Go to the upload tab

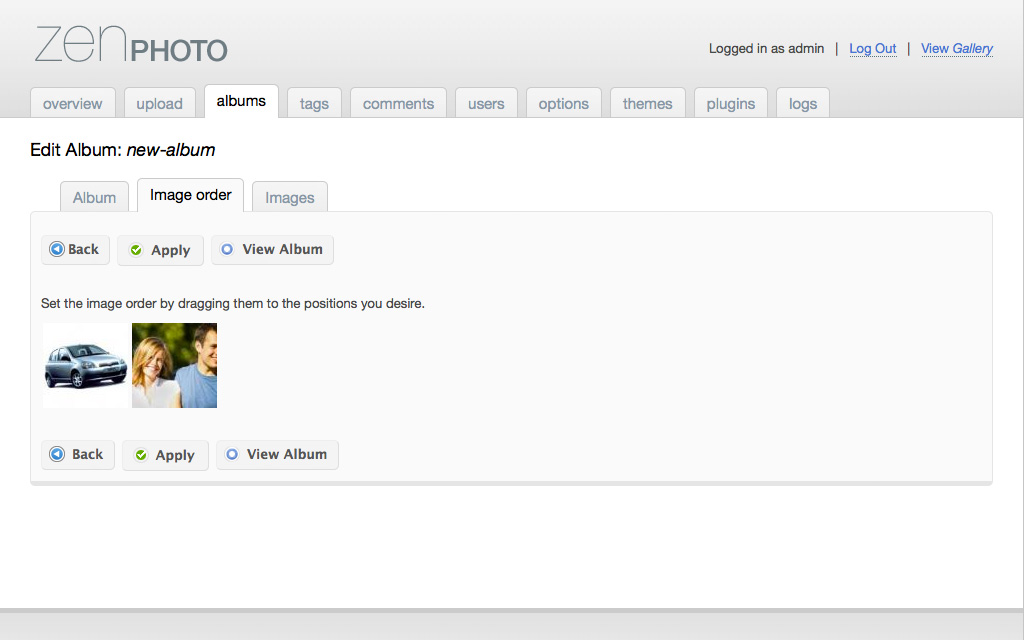click(x=160, y=104)
